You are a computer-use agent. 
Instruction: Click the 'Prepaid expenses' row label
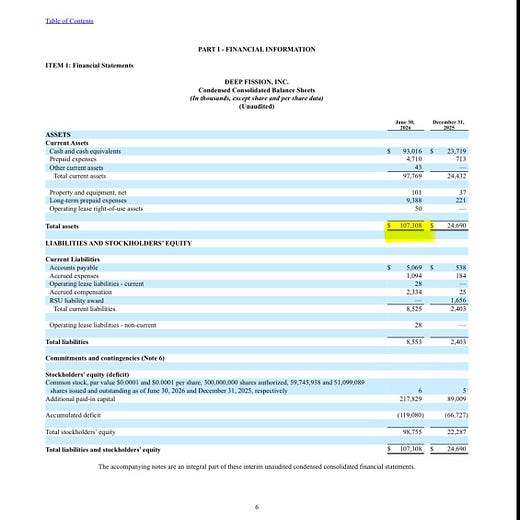73,159
